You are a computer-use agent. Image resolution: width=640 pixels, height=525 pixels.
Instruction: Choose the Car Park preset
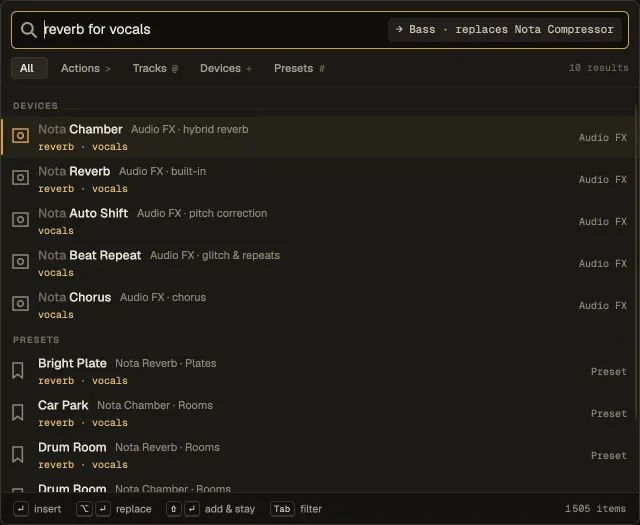(x=318, y=414)
